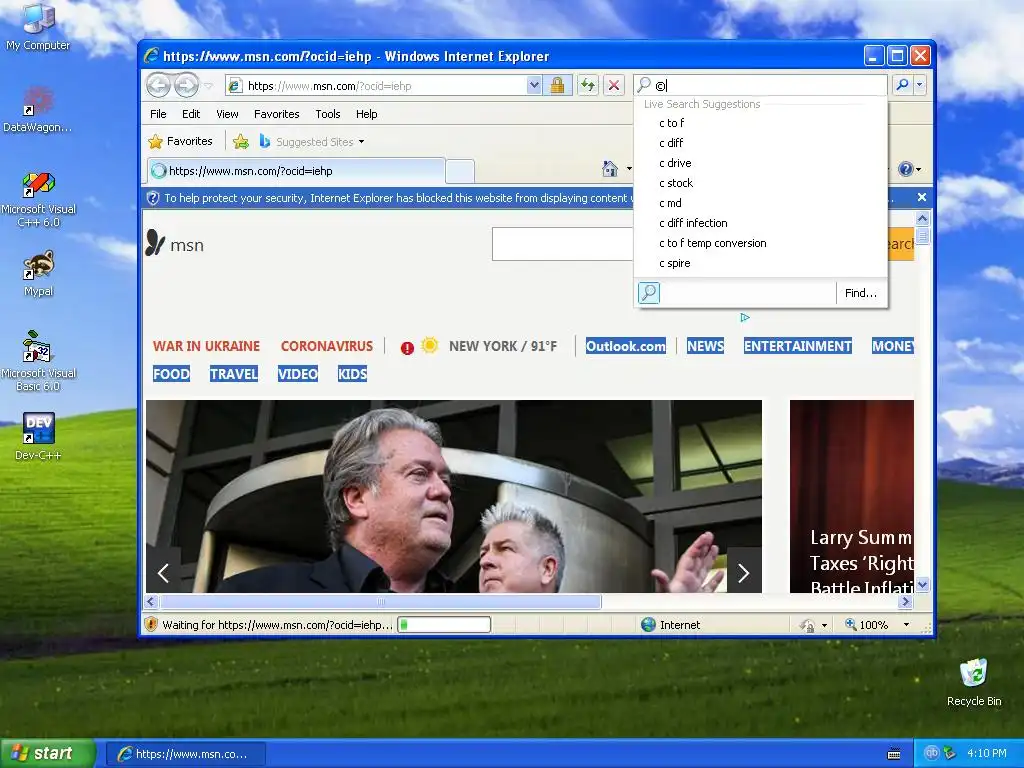Click the carousel previous arrow
The image size is (1024, 768).
click(x=163, y=573)
